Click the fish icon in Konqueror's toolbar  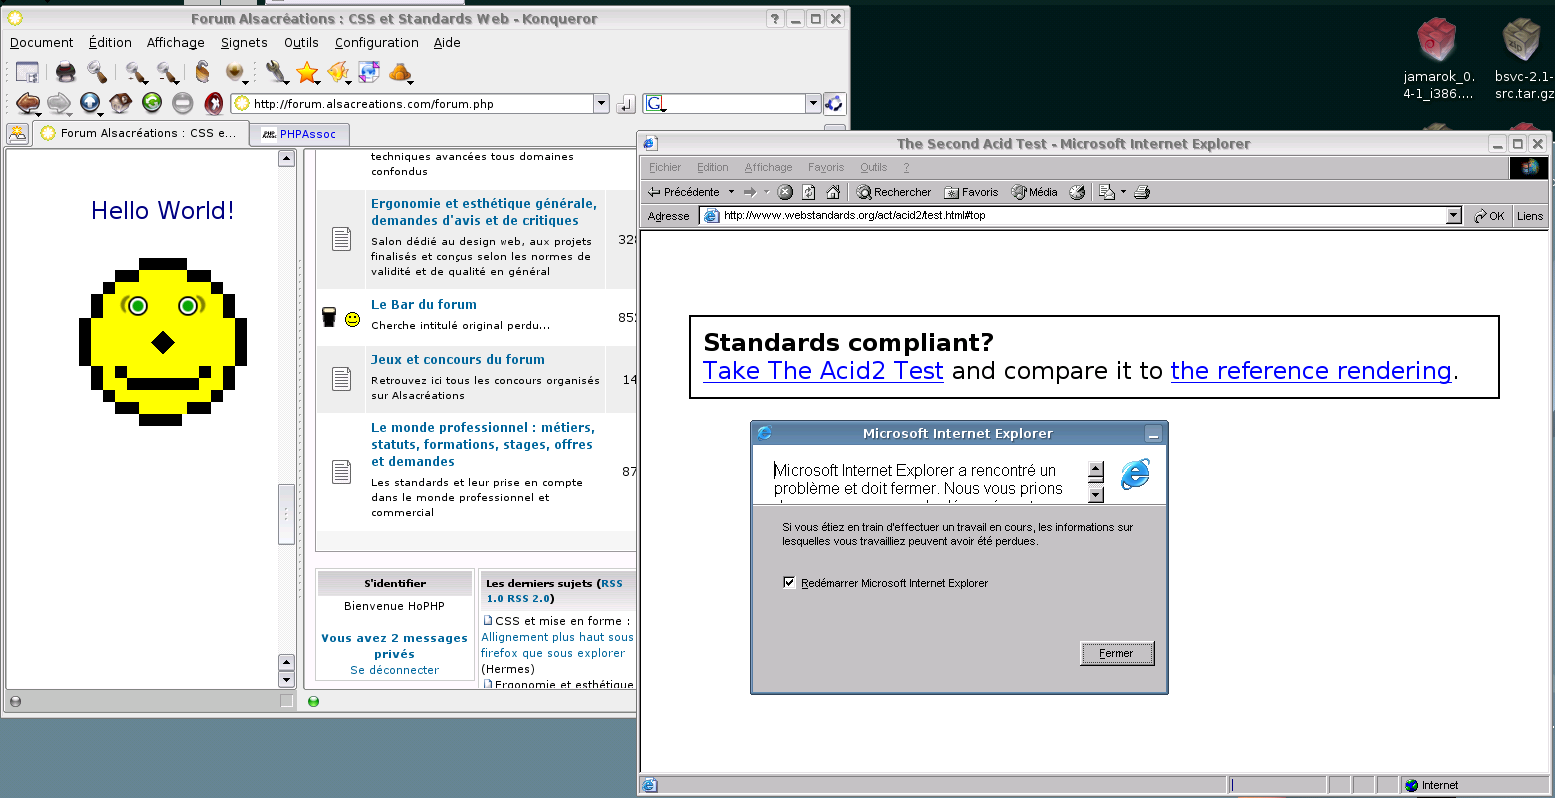click(338, 72)
